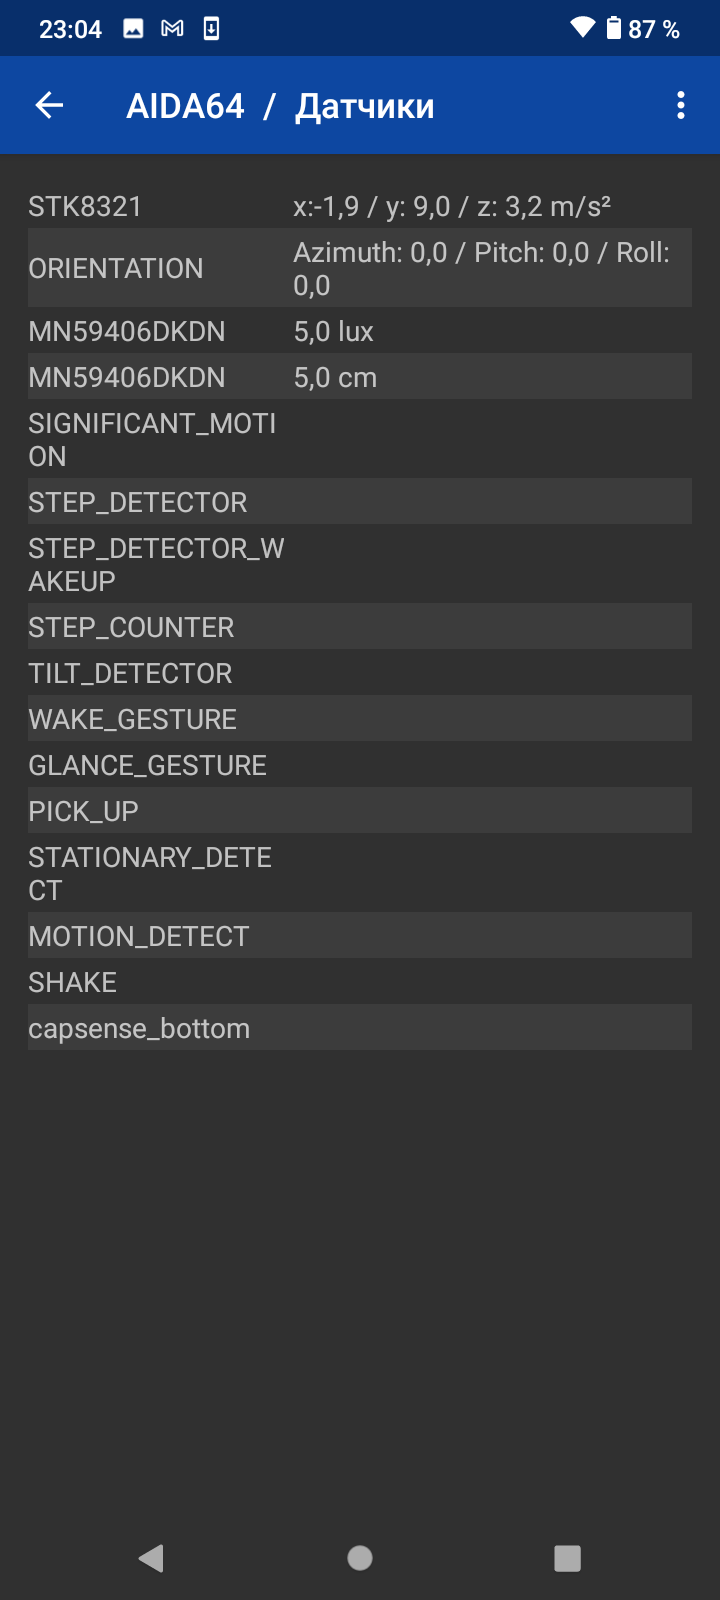Tap the battery status icon
The height and width of the screenshot is (1600, 720).
(x=614, y=28)
